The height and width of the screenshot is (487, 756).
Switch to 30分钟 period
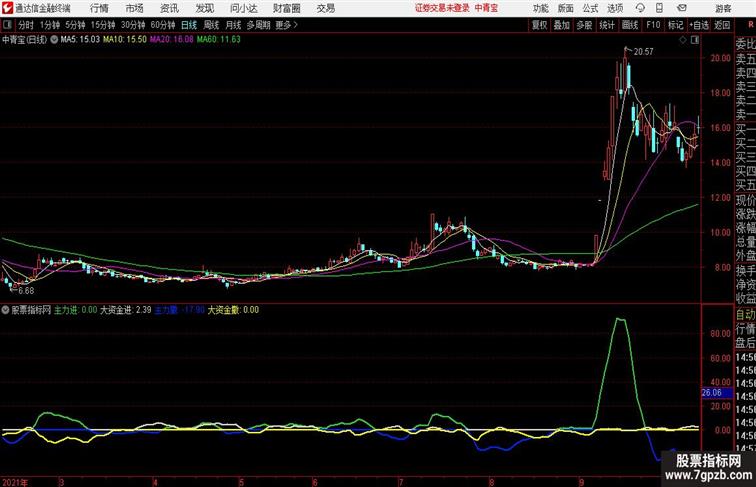pyautogui.click(x=133, y=25)
